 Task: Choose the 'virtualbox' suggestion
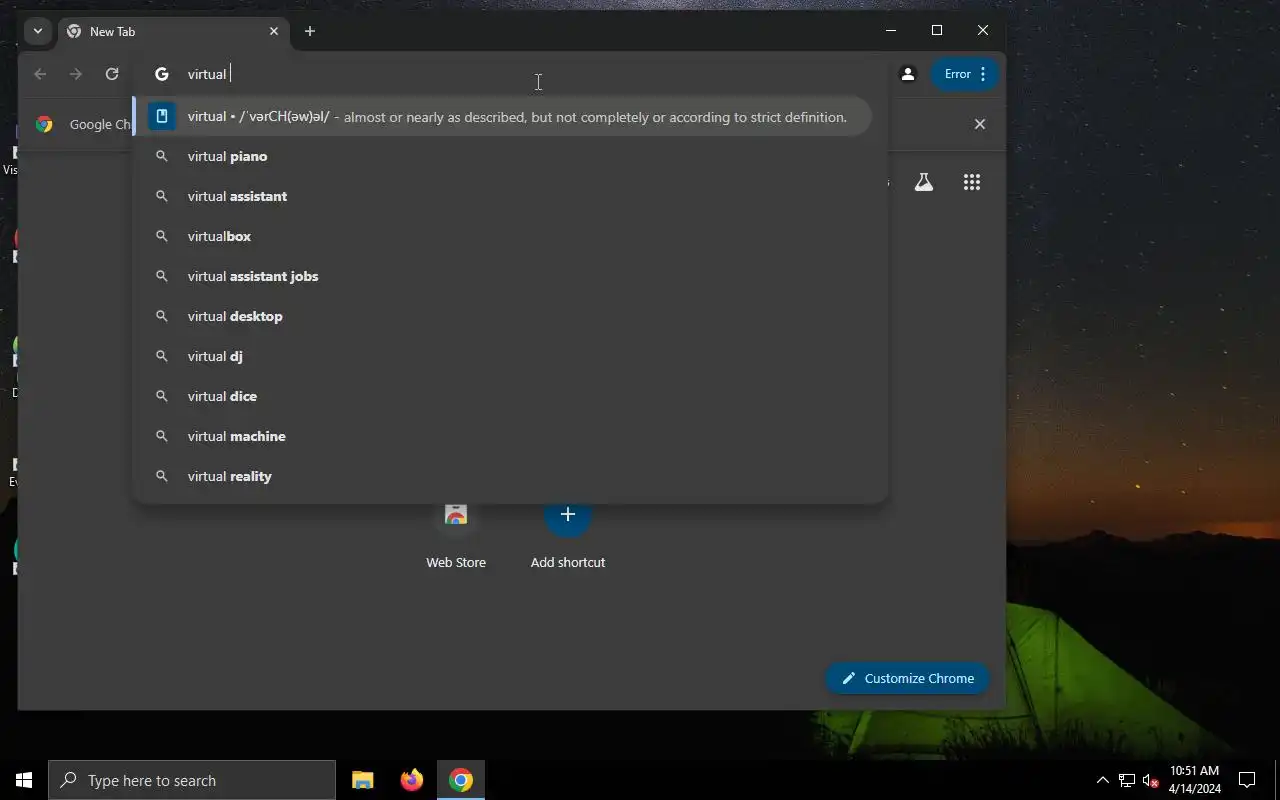tap(510, 236)
